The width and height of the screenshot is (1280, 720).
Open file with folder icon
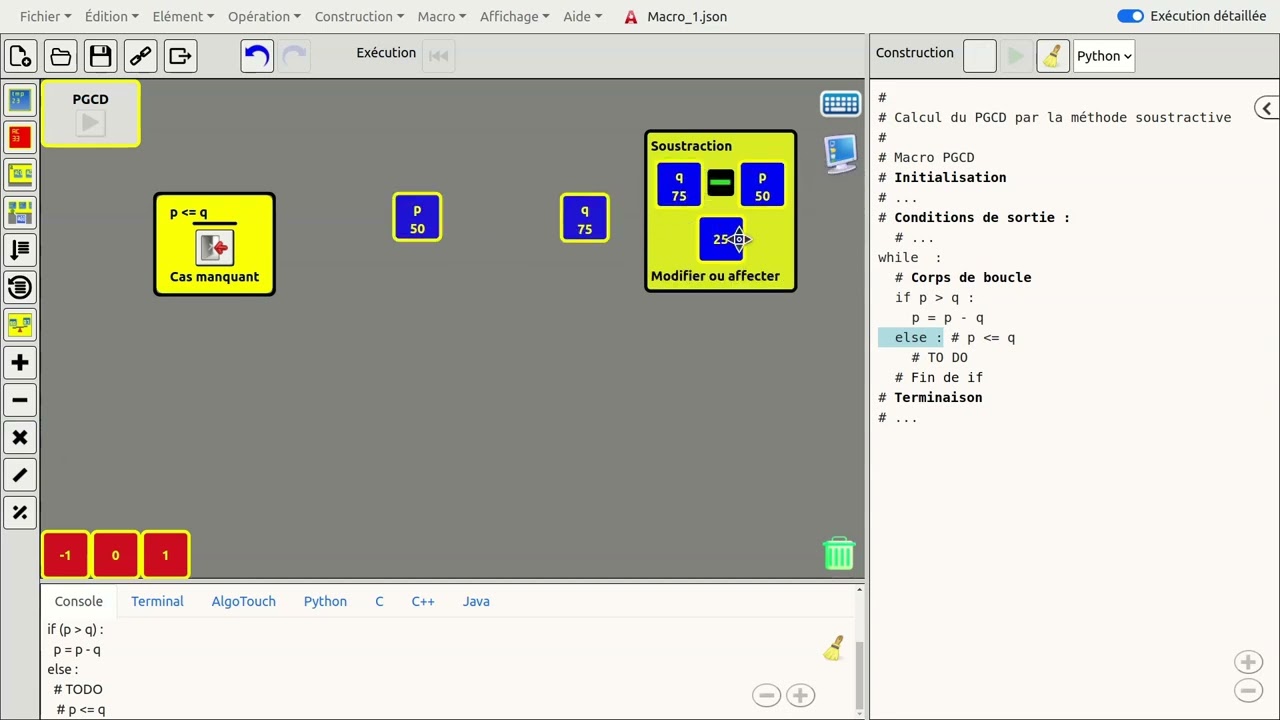(x=60, y=56)
